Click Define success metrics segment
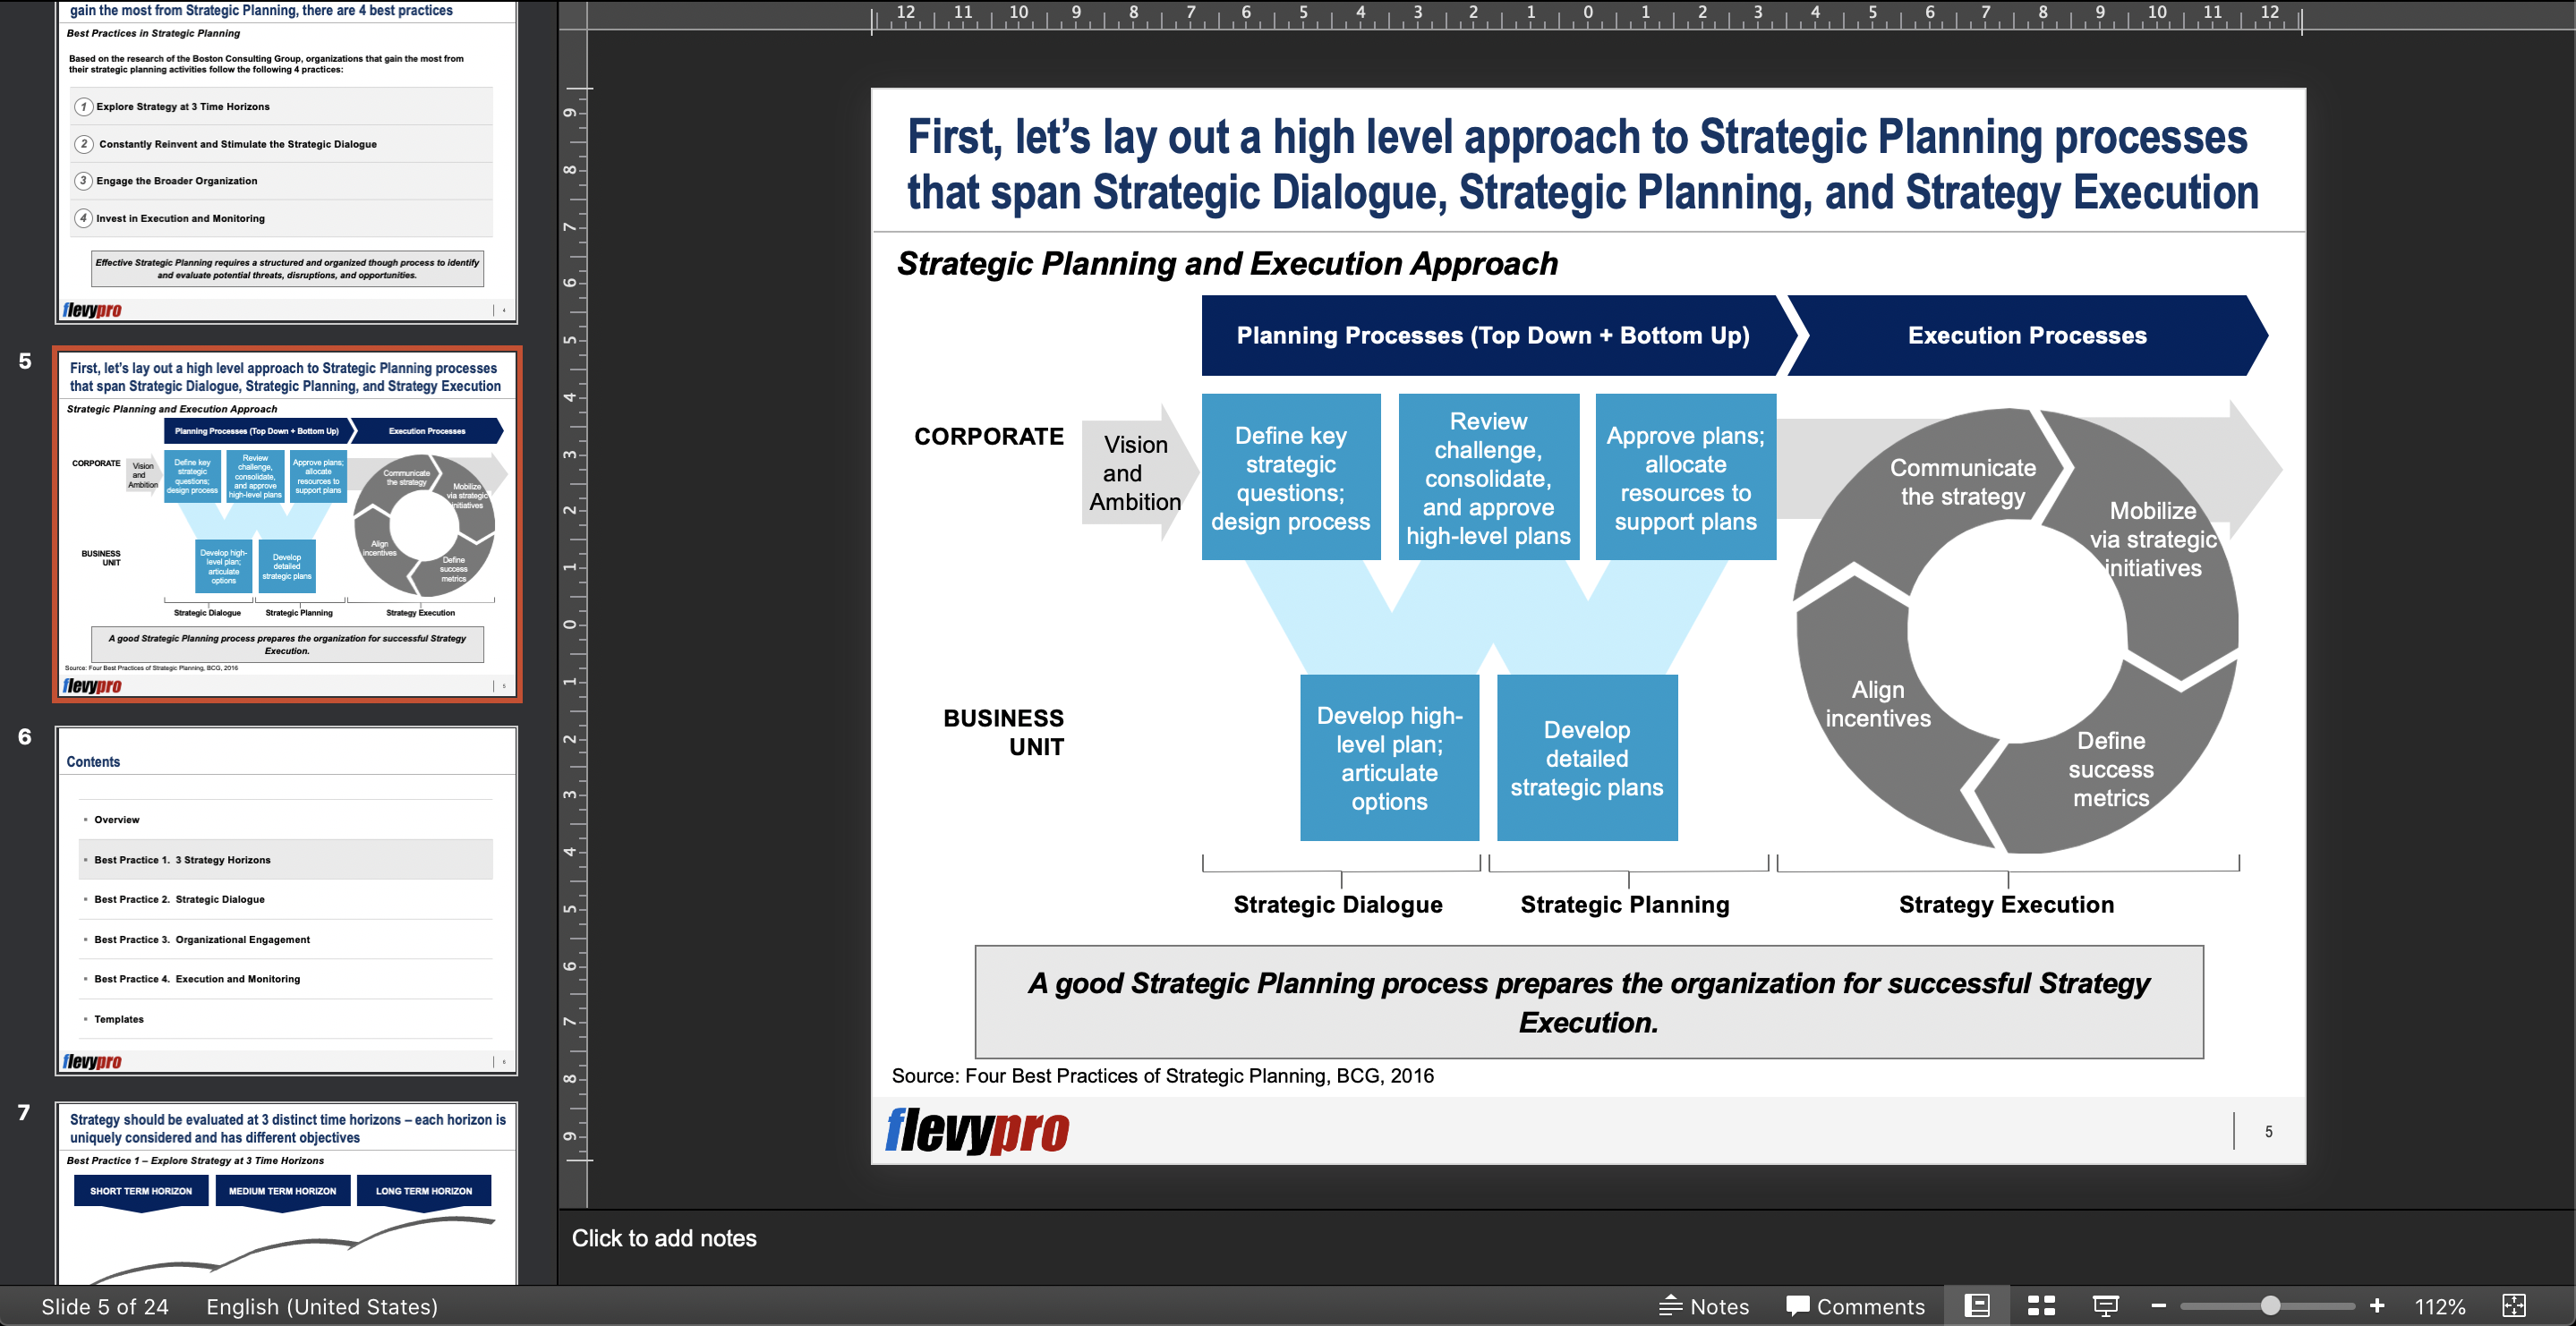 [x=2110, y=769]
